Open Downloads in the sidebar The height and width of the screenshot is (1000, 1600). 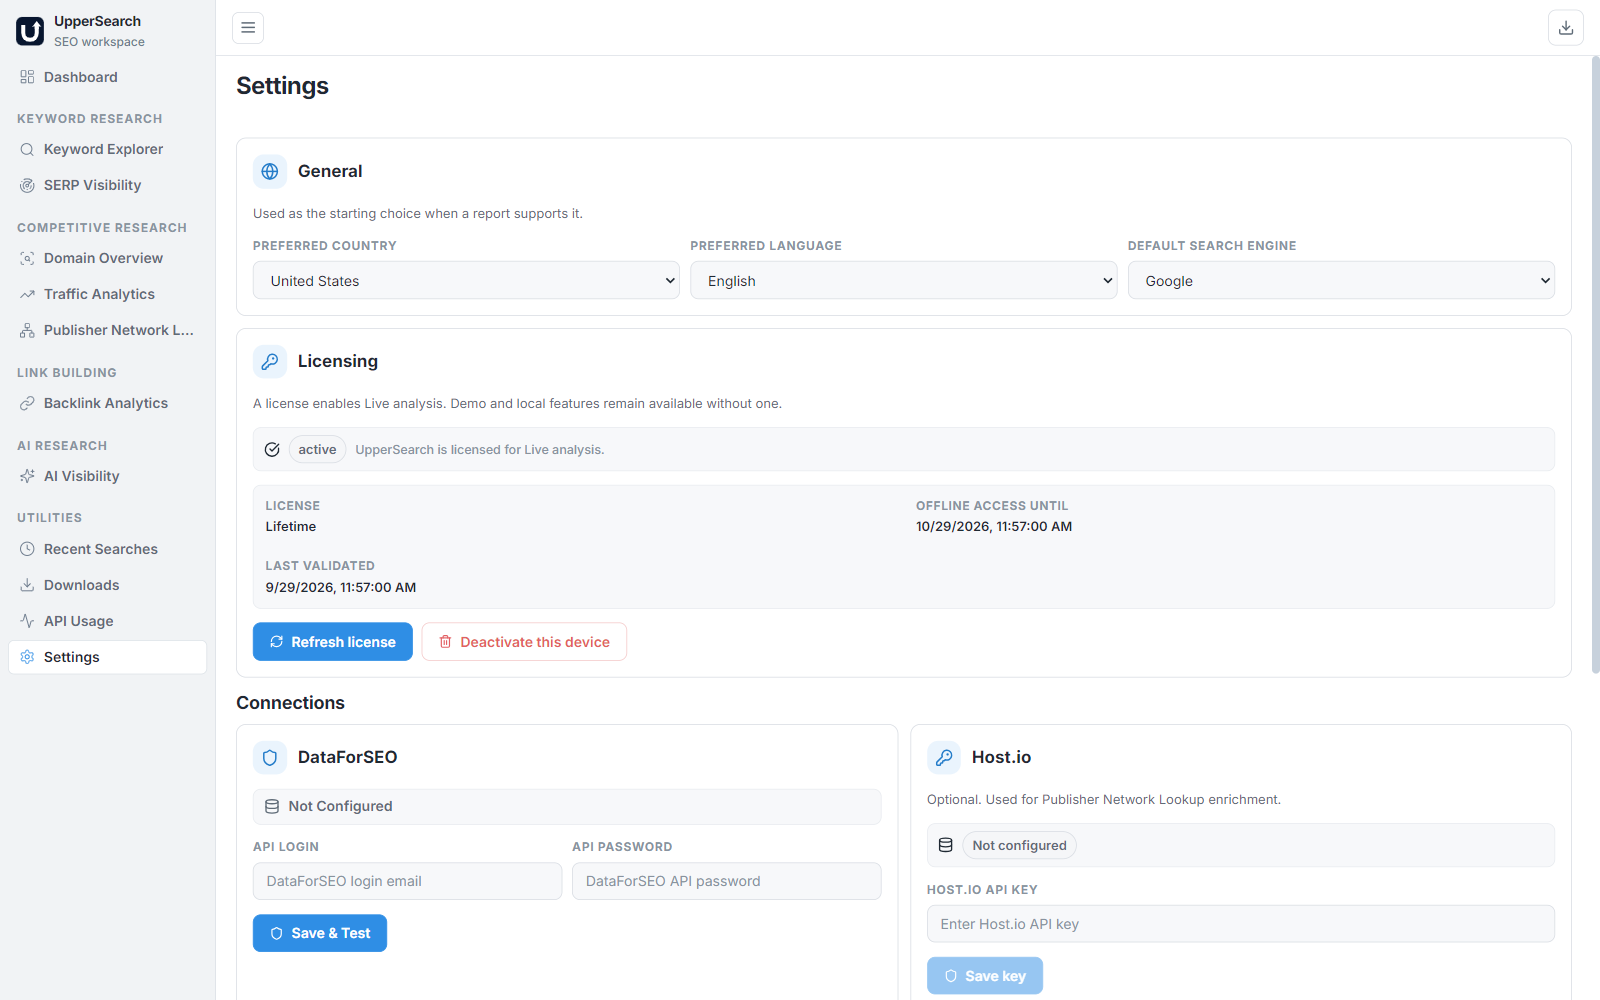point(107,585)
